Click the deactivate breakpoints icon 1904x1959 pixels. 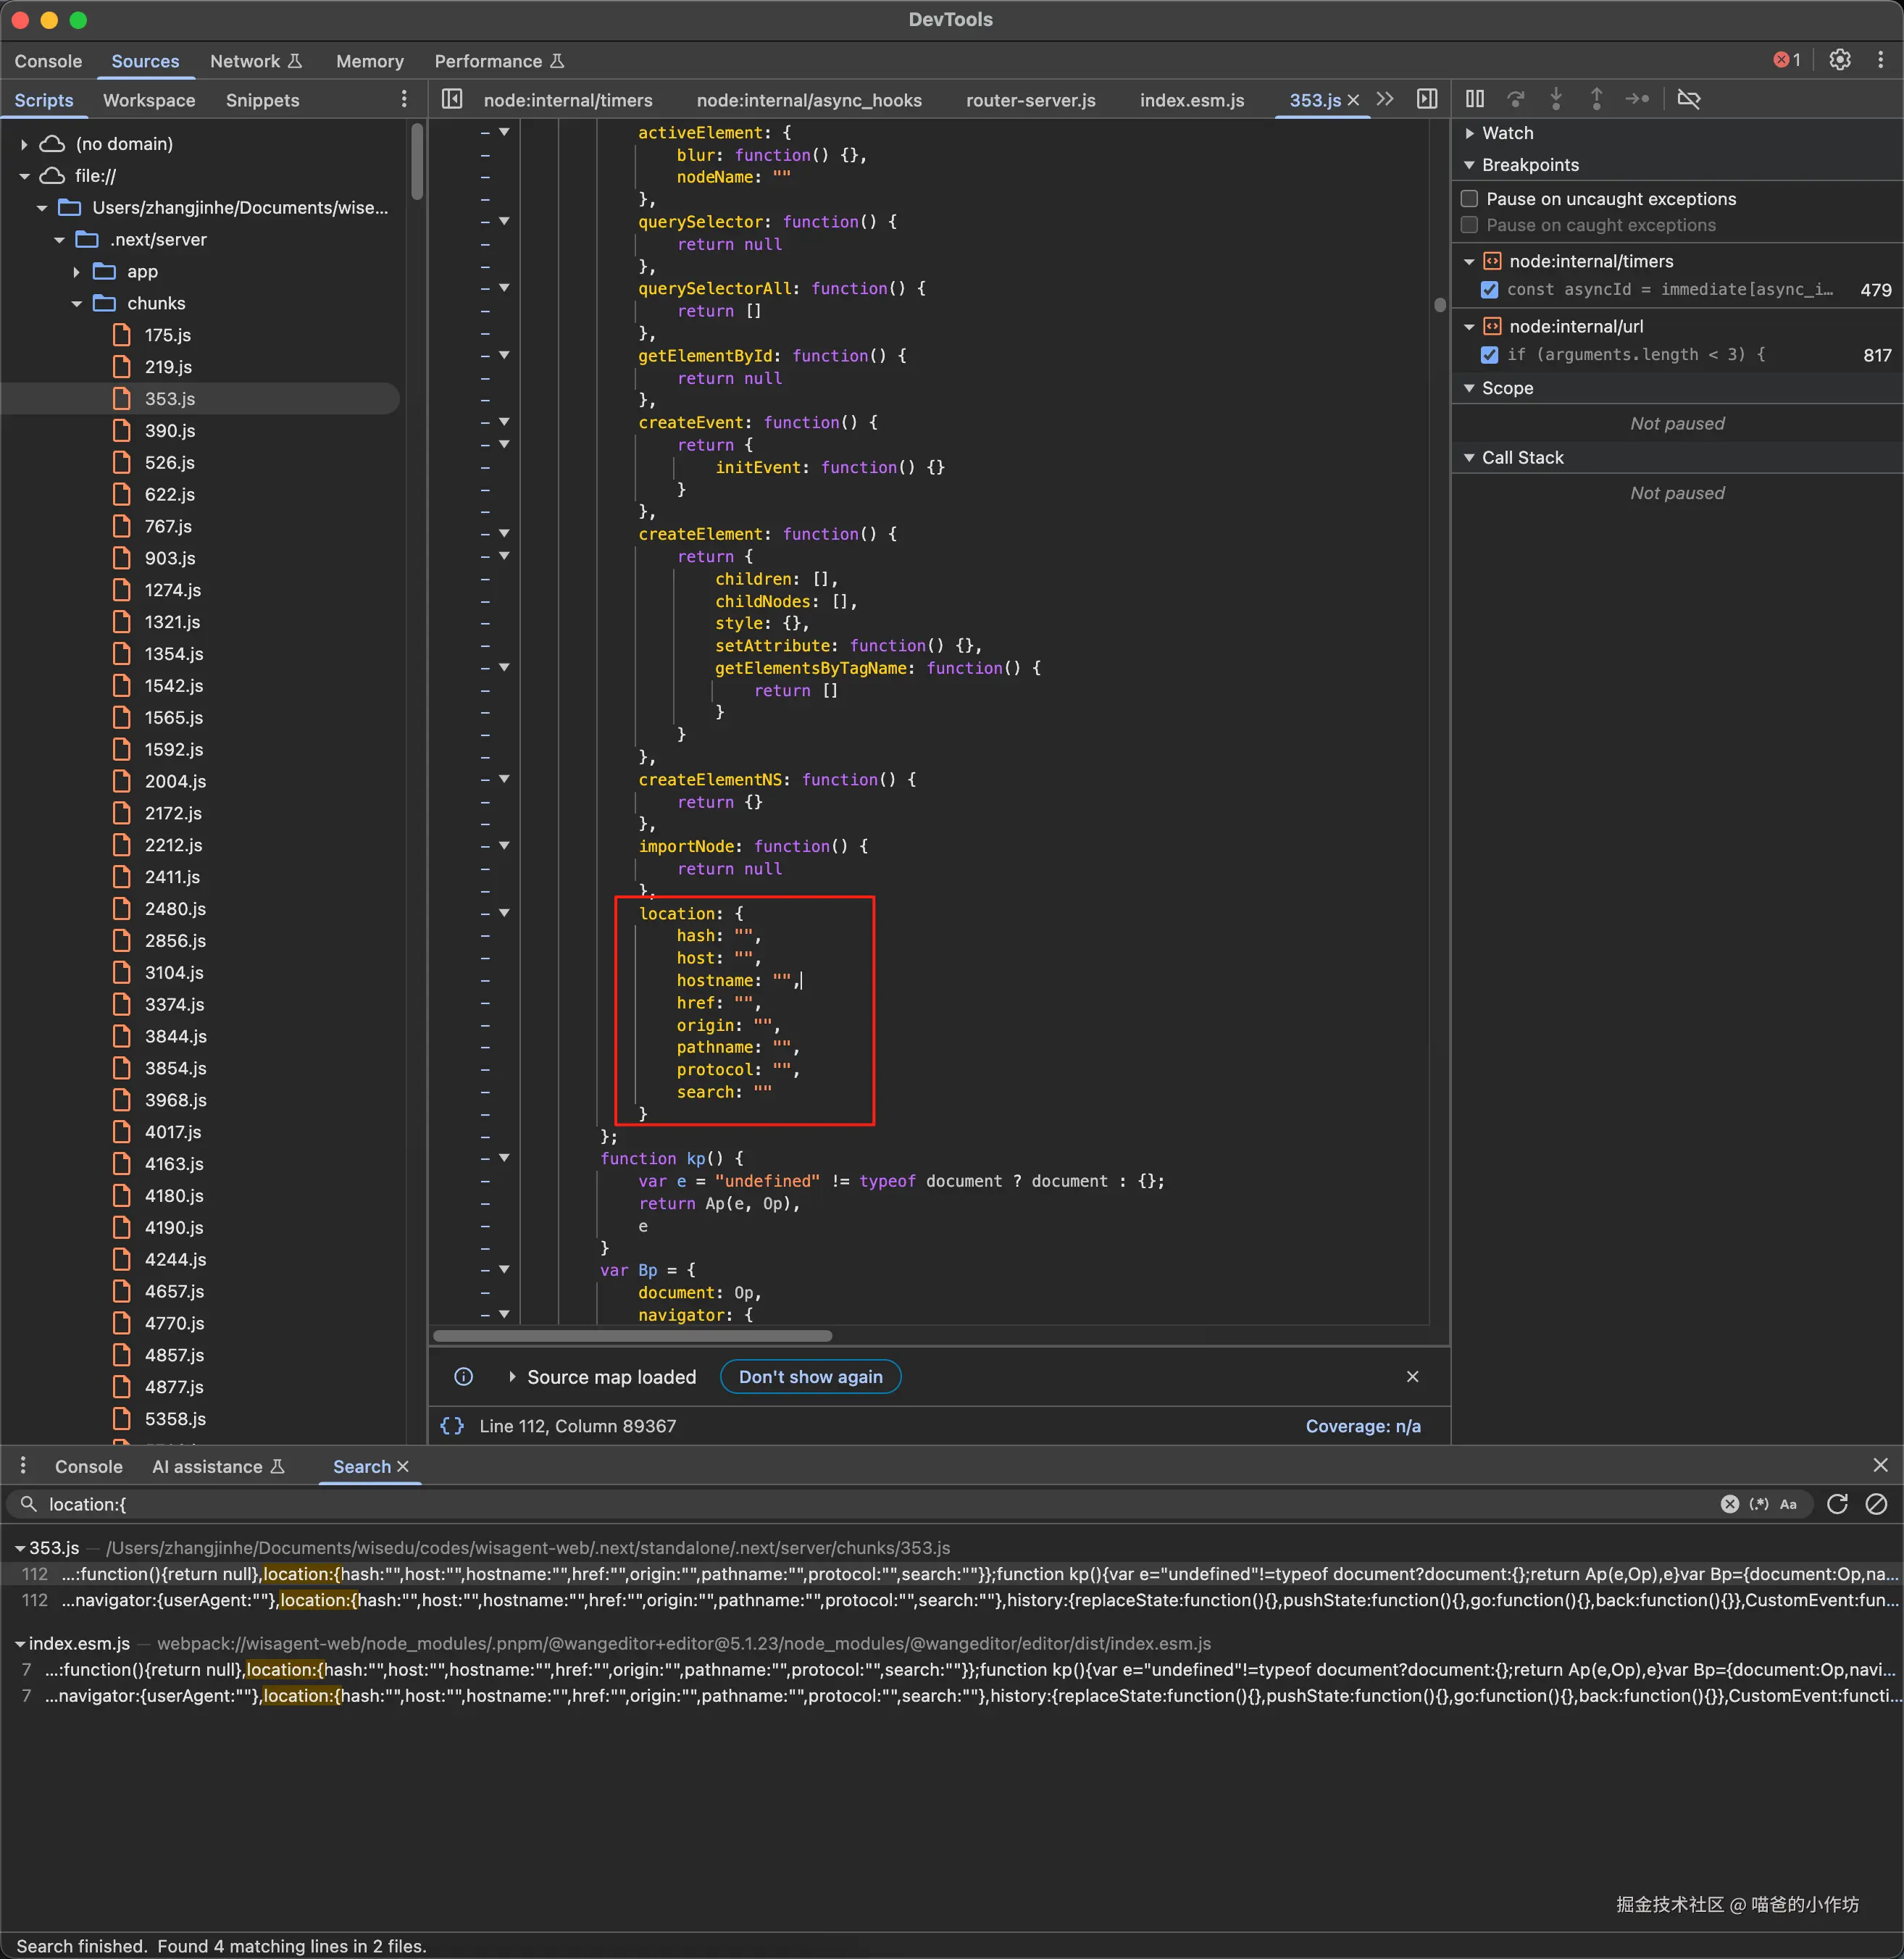(1688, 99)
